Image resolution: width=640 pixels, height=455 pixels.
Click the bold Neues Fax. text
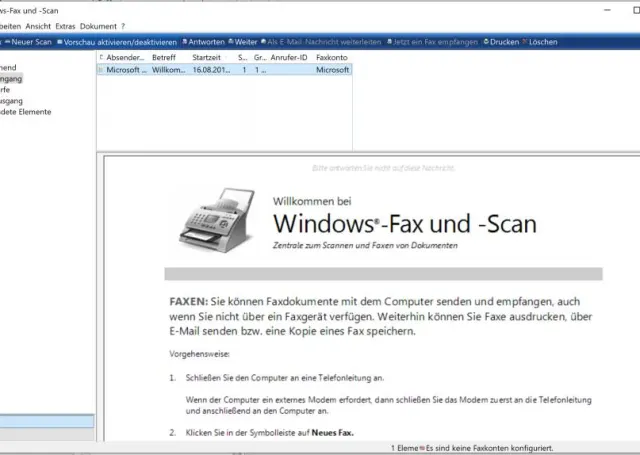[332, 433]
